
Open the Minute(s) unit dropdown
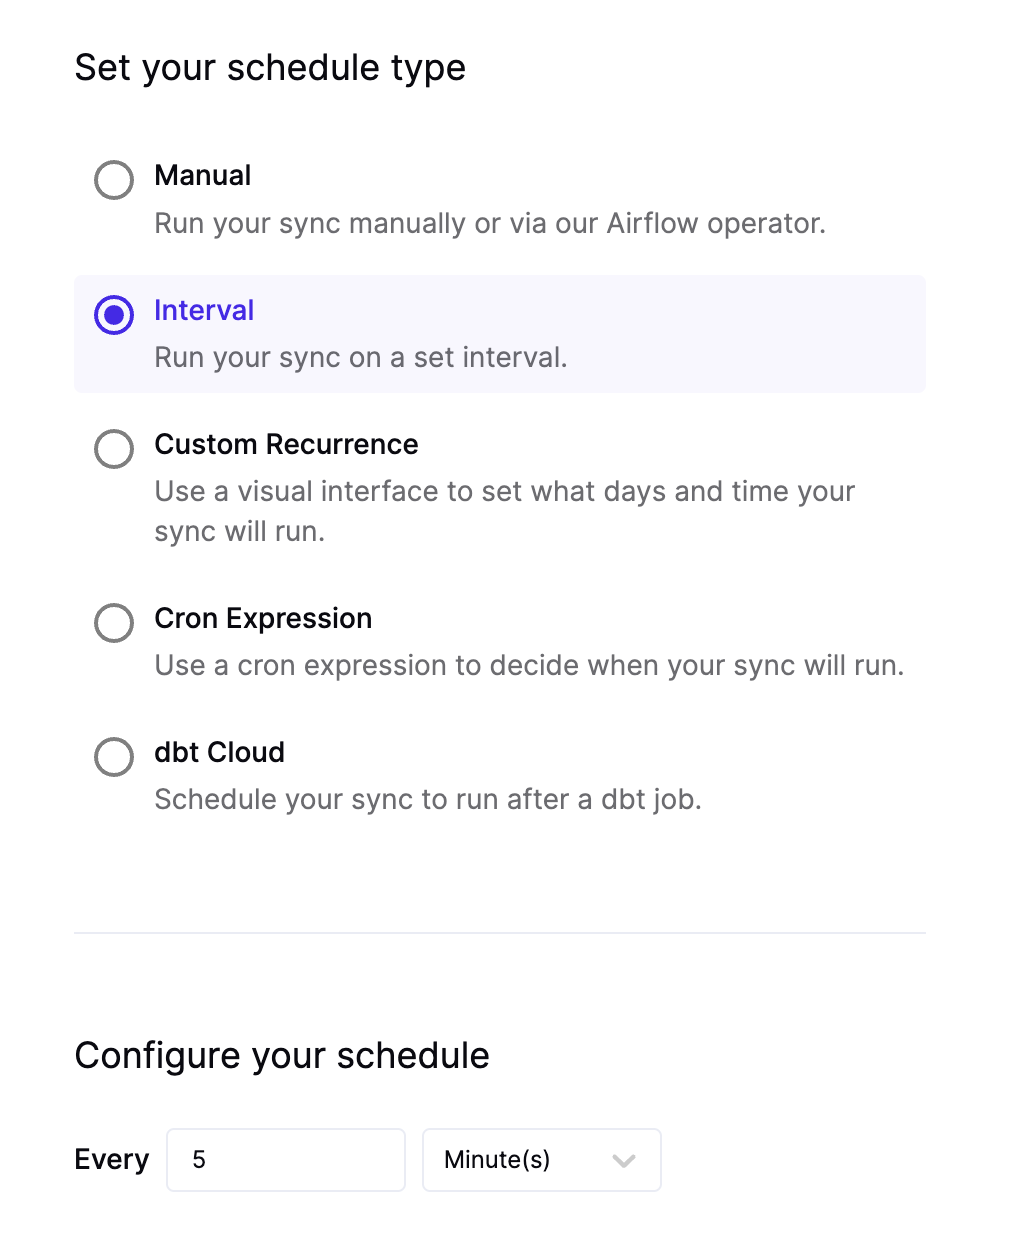(542, 1160)
